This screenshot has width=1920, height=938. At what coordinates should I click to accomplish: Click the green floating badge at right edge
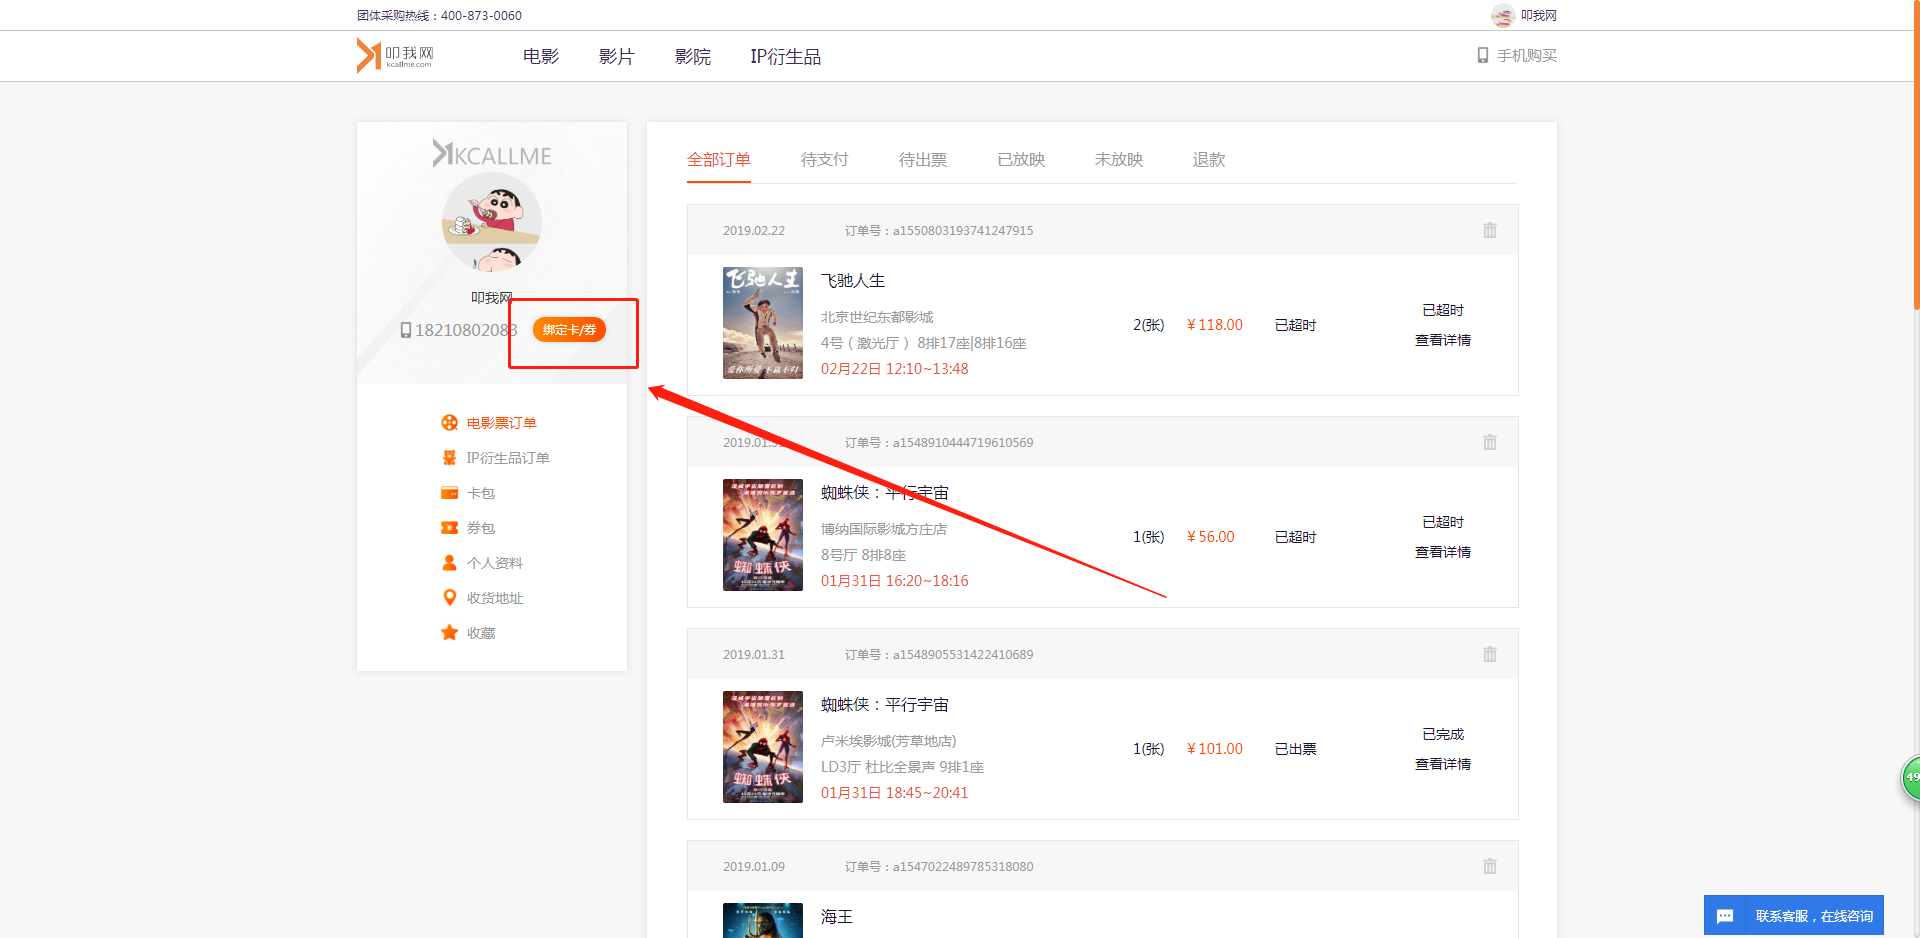(1911, 778)
